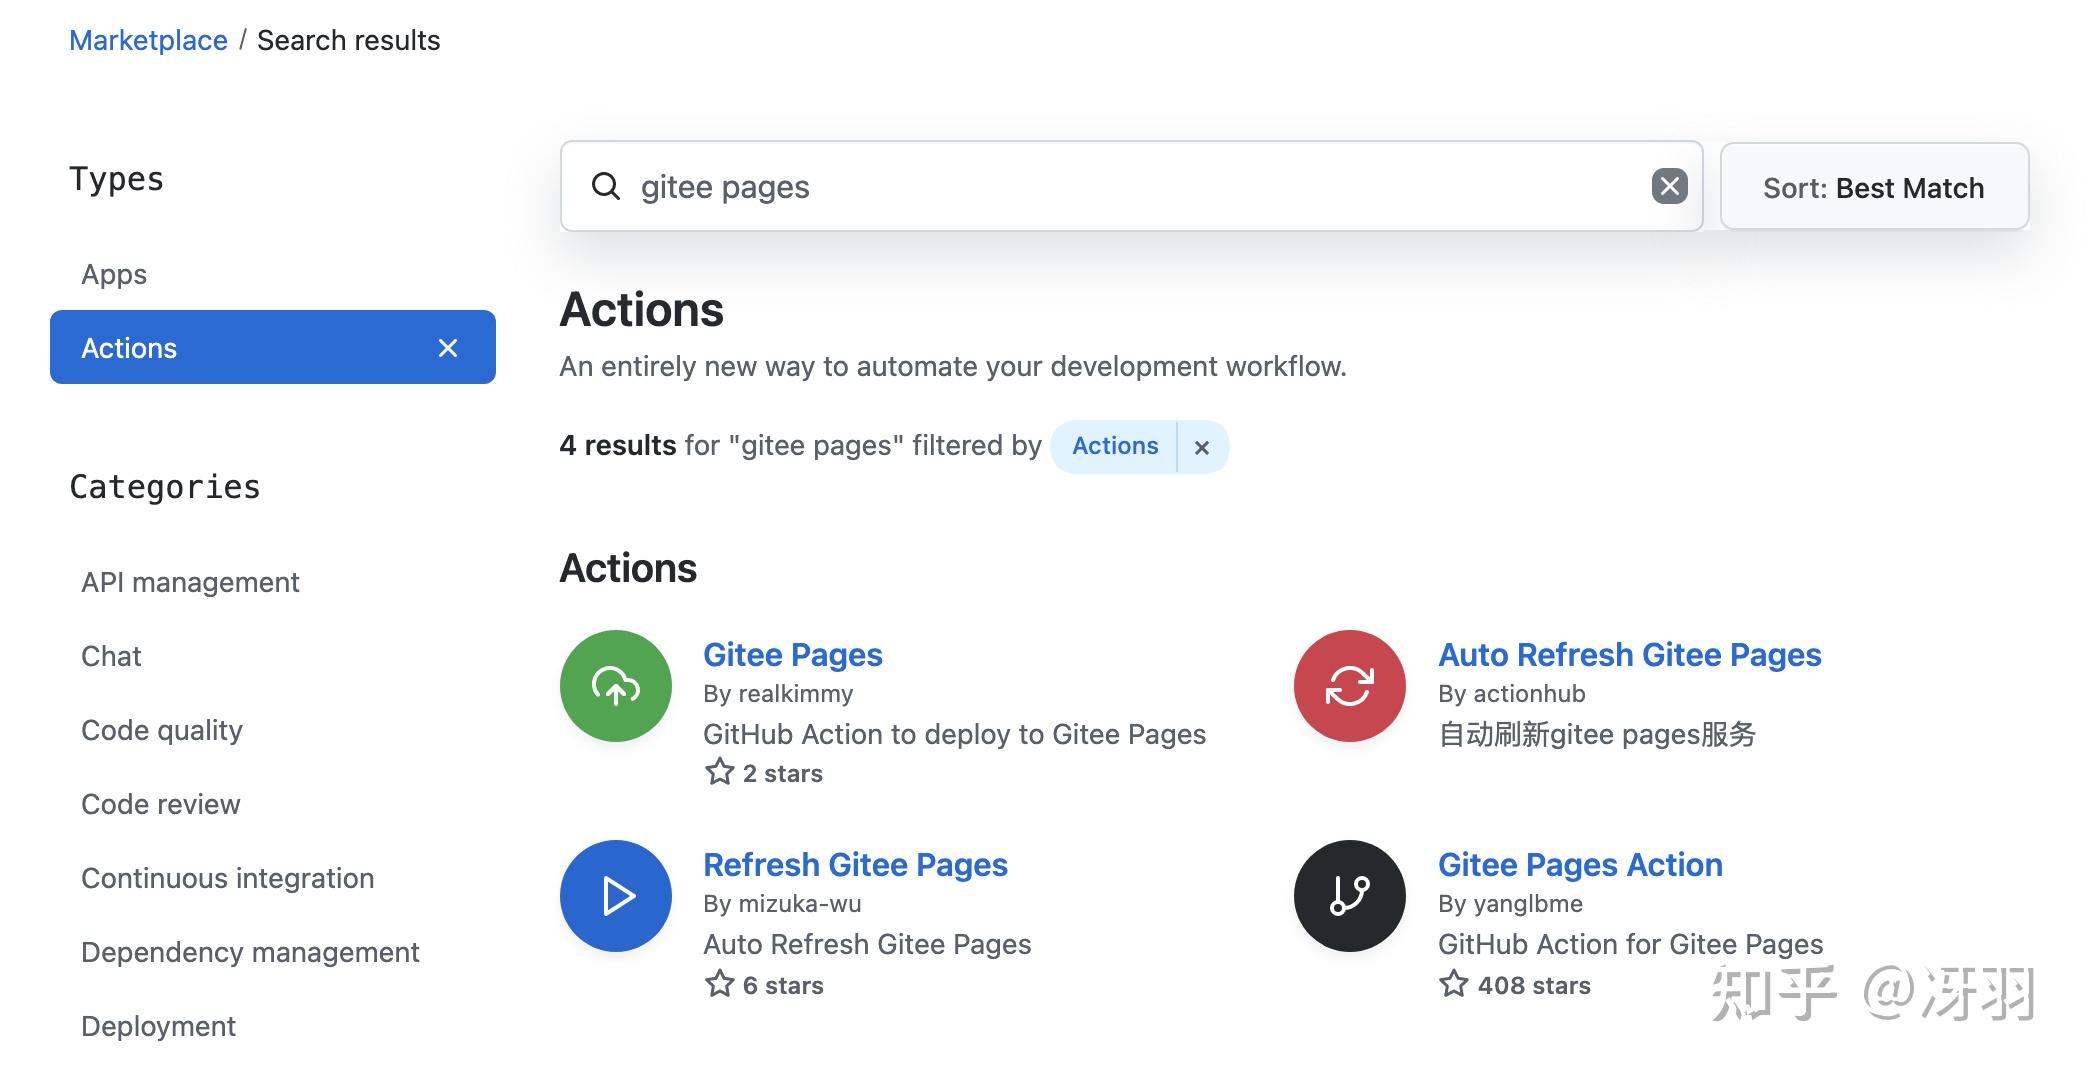Click the star icon beside 408 stars
Viewport: 2090px width, 1076px height.
pyautogui.click(x=1450, y=984)
